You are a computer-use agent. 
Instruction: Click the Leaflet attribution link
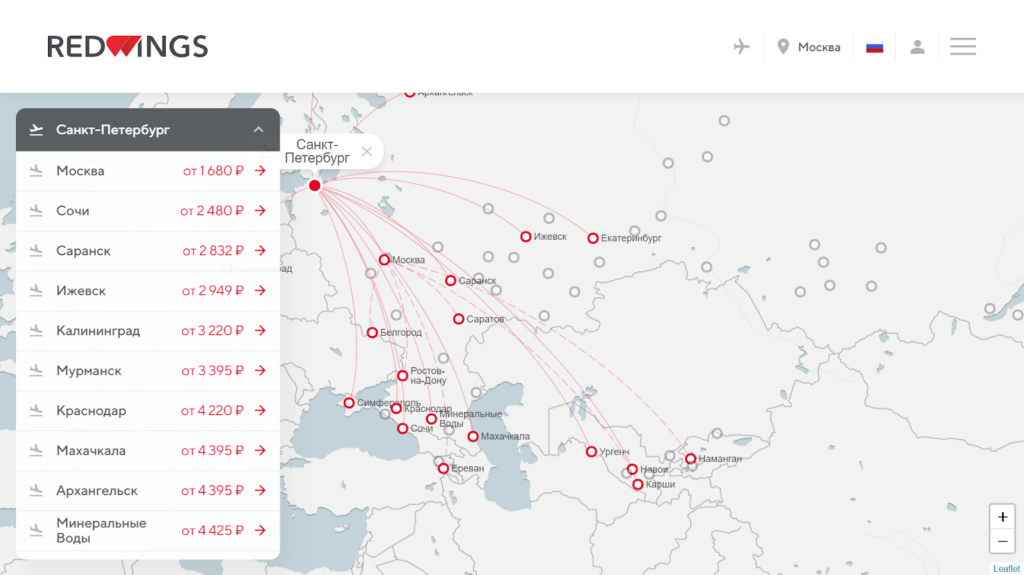pos(1006,569)
